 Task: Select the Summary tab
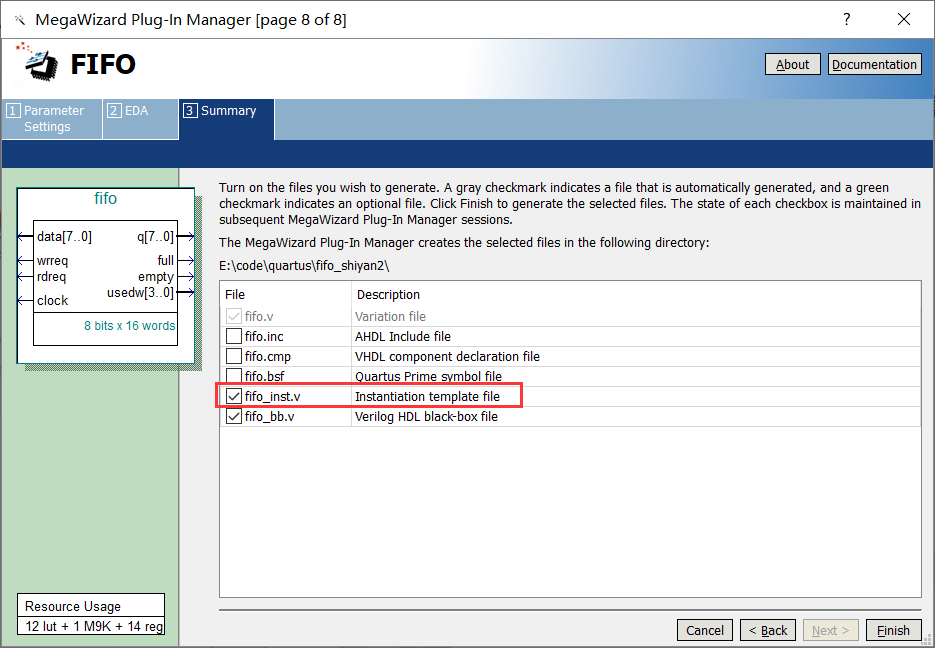[x=227, y=119]
